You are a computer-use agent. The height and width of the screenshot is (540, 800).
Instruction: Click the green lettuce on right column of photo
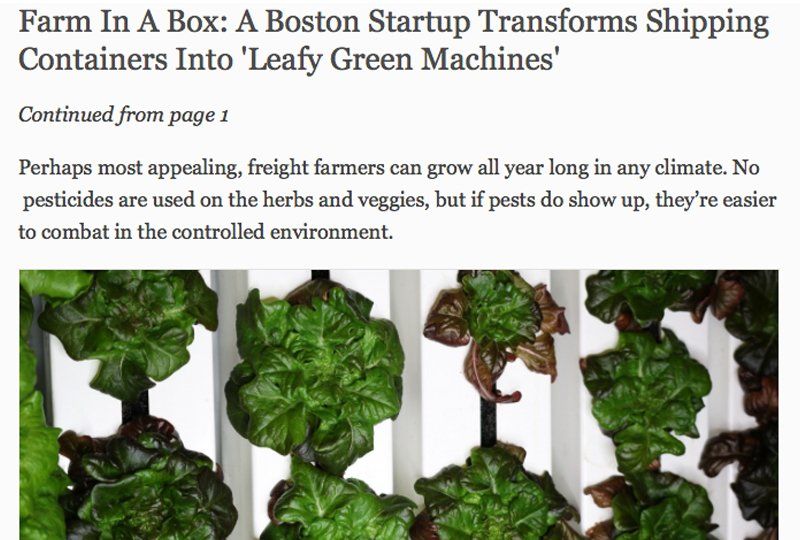(646, 393)
